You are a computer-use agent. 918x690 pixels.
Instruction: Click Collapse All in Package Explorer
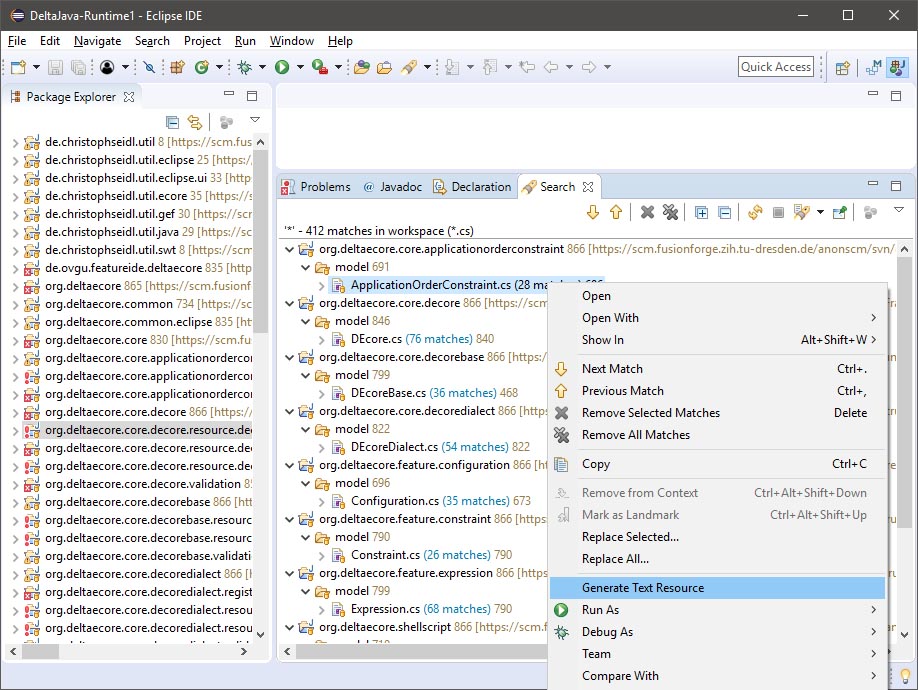pos(173,122)
